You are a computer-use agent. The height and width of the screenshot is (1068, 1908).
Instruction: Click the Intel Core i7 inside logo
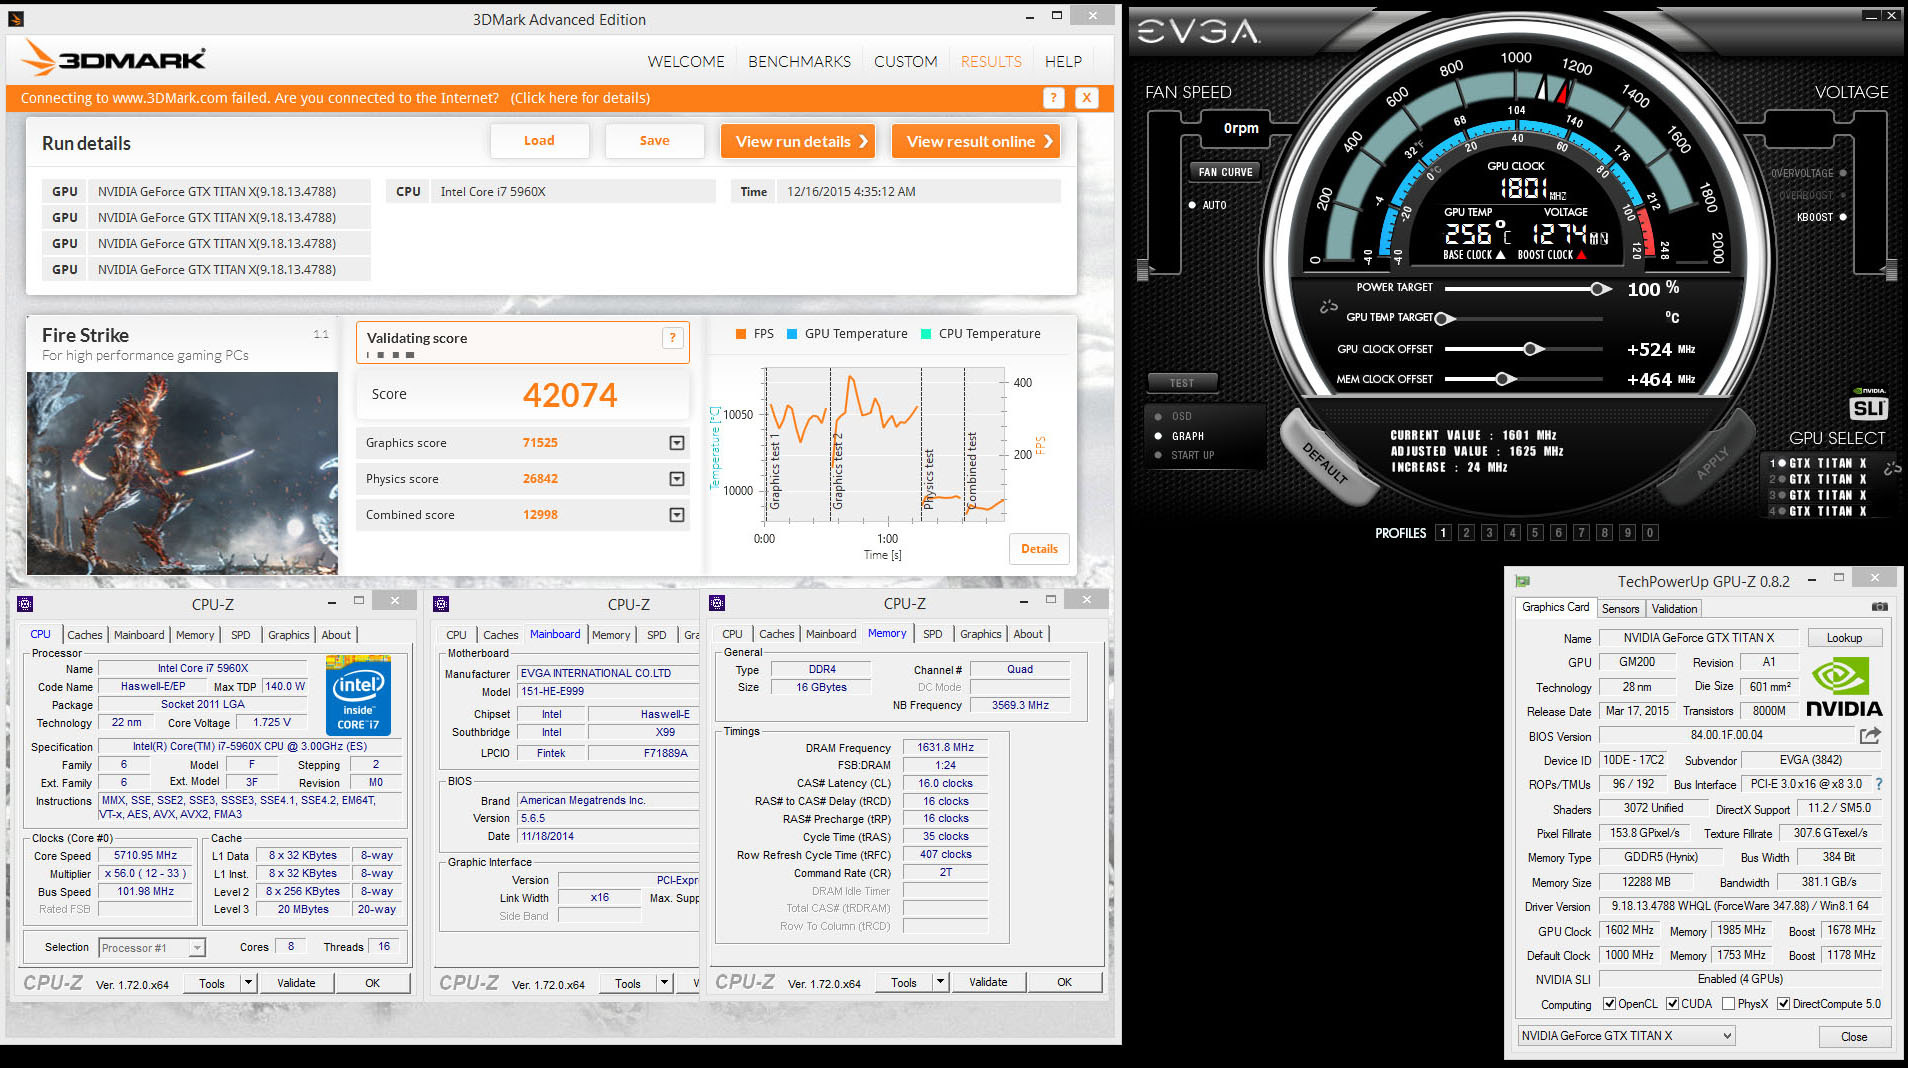pos(358,696)
